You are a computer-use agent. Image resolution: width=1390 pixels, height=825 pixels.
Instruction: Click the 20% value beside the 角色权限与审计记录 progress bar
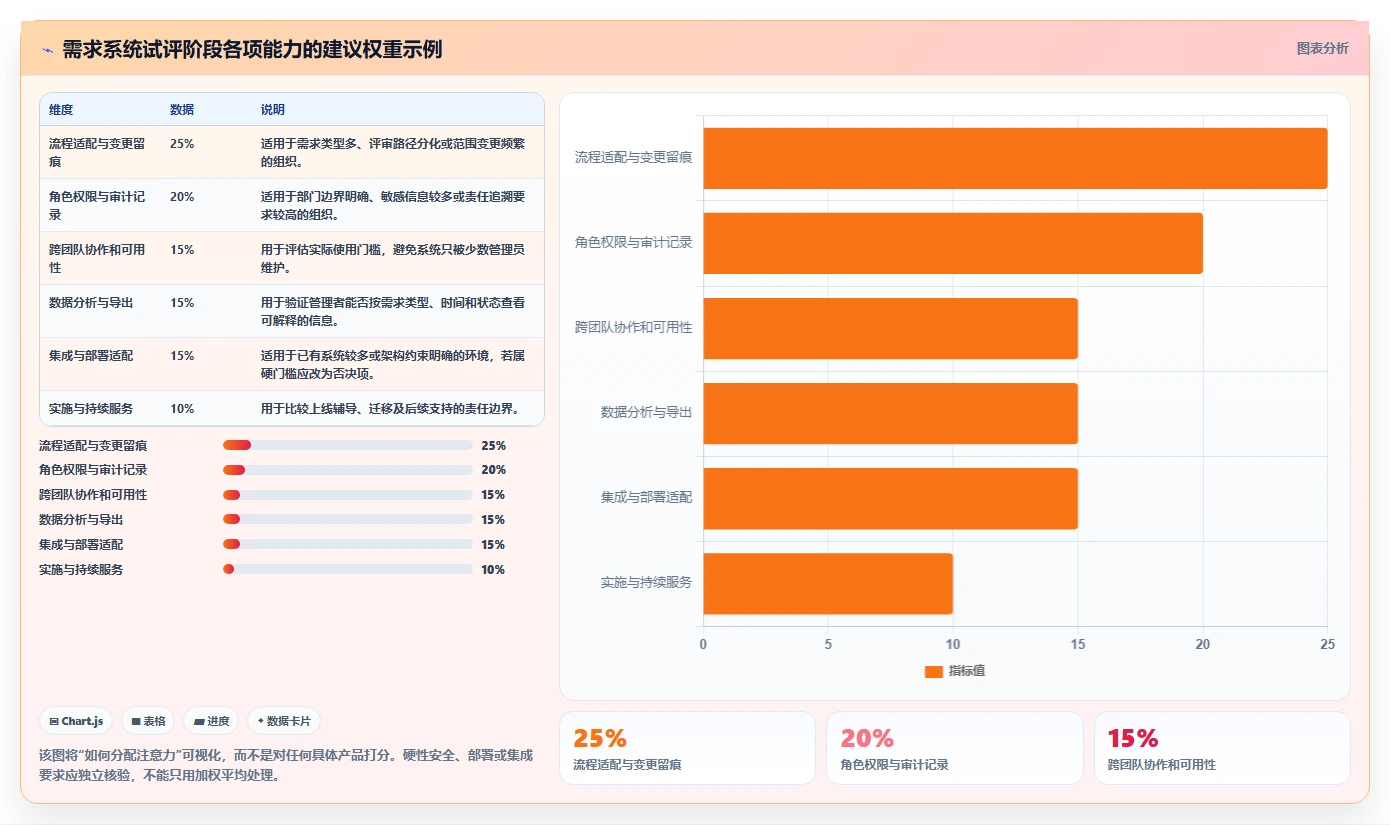point(493,470)
